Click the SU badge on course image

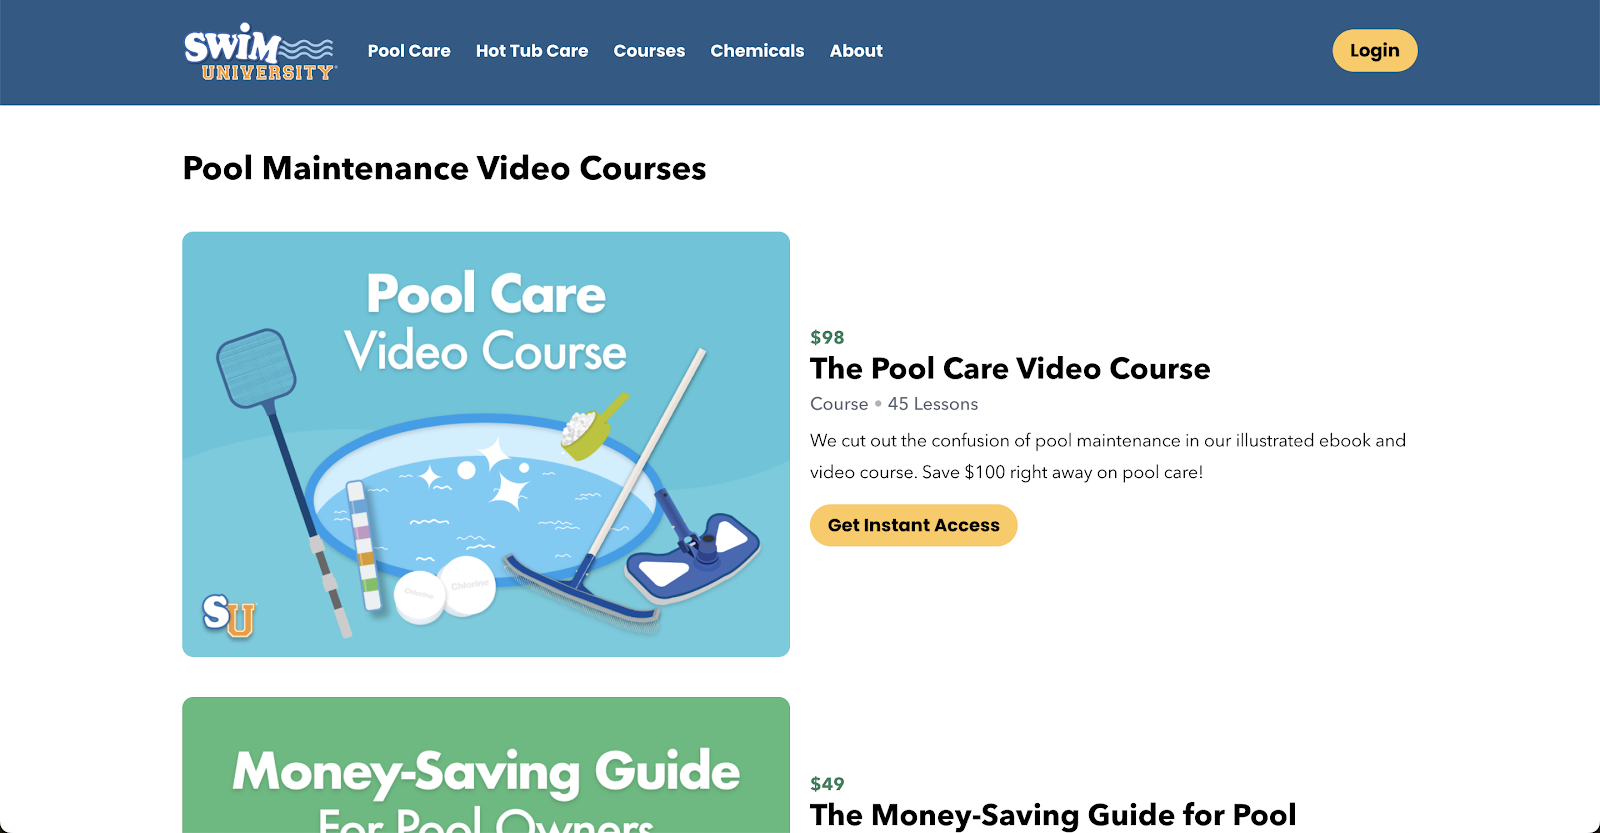click(x=229, y=615)
